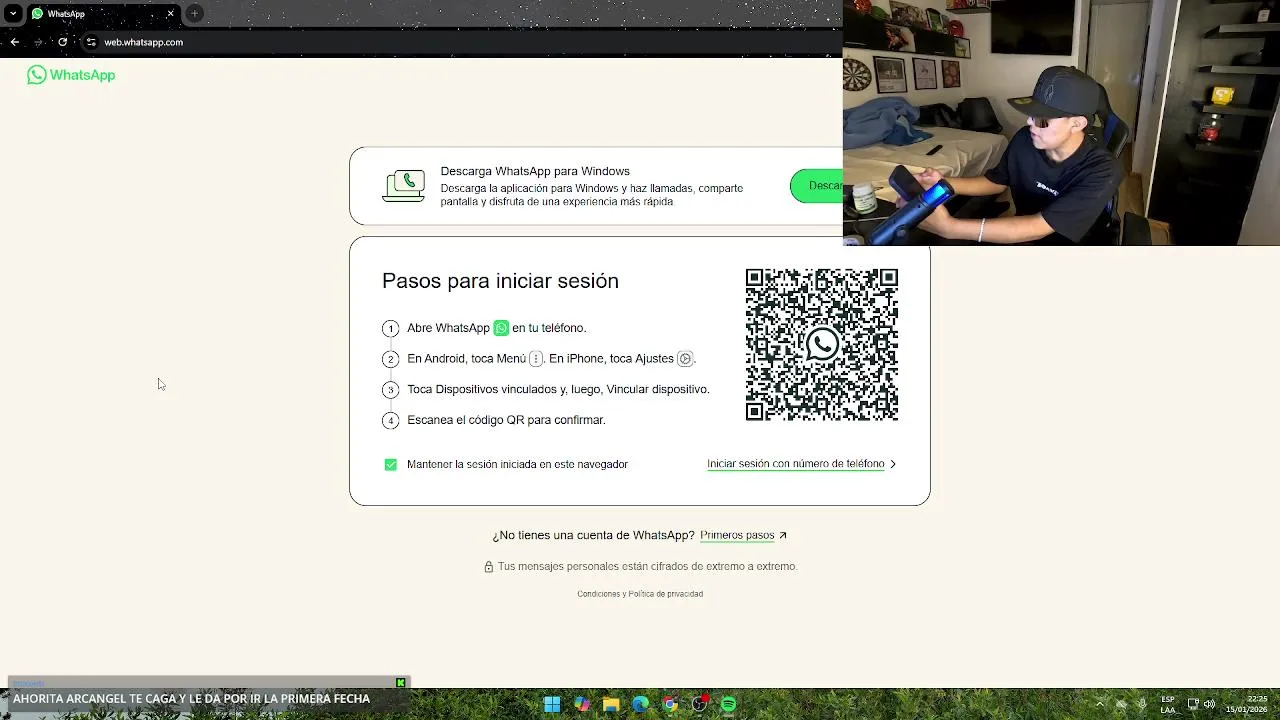Click the ESP LAA language indicator
The width and height of the screenshot is (1280, 720).
click(1168, 704)
